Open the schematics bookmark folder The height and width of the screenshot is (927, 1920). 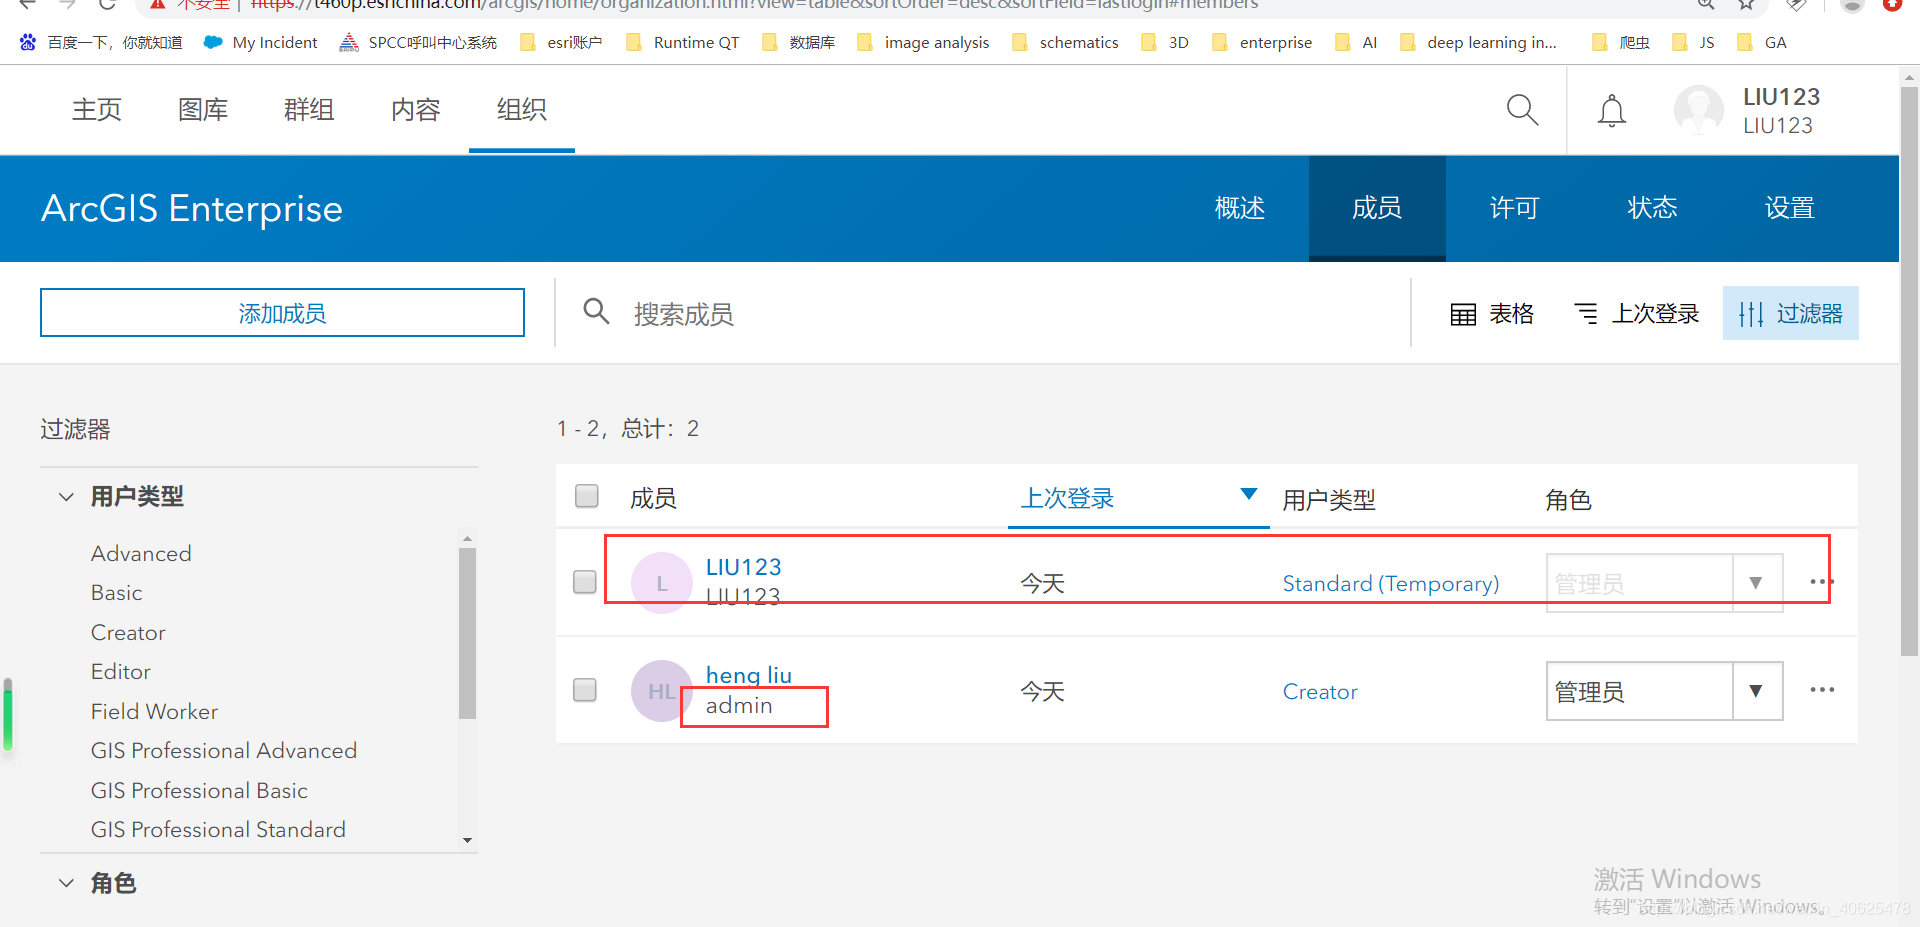pos(1065,42)
